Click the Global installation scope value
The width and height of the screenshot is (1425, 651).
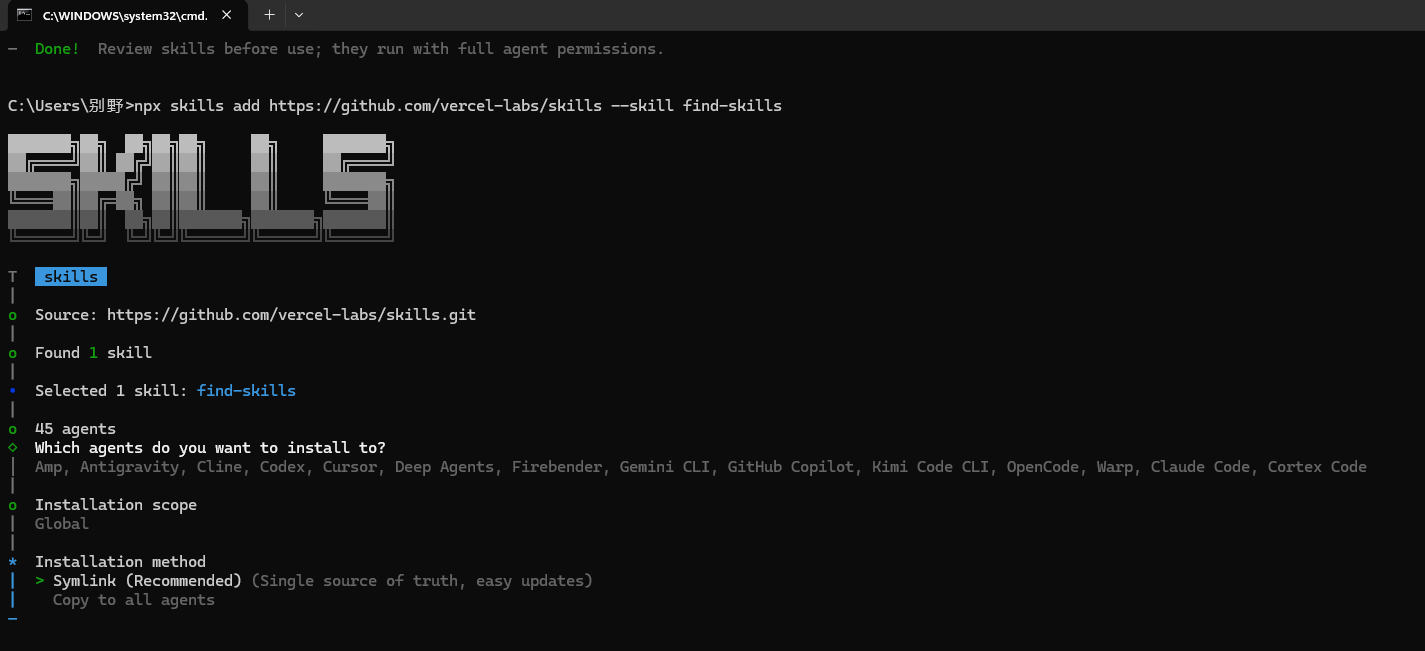point(62,524)
